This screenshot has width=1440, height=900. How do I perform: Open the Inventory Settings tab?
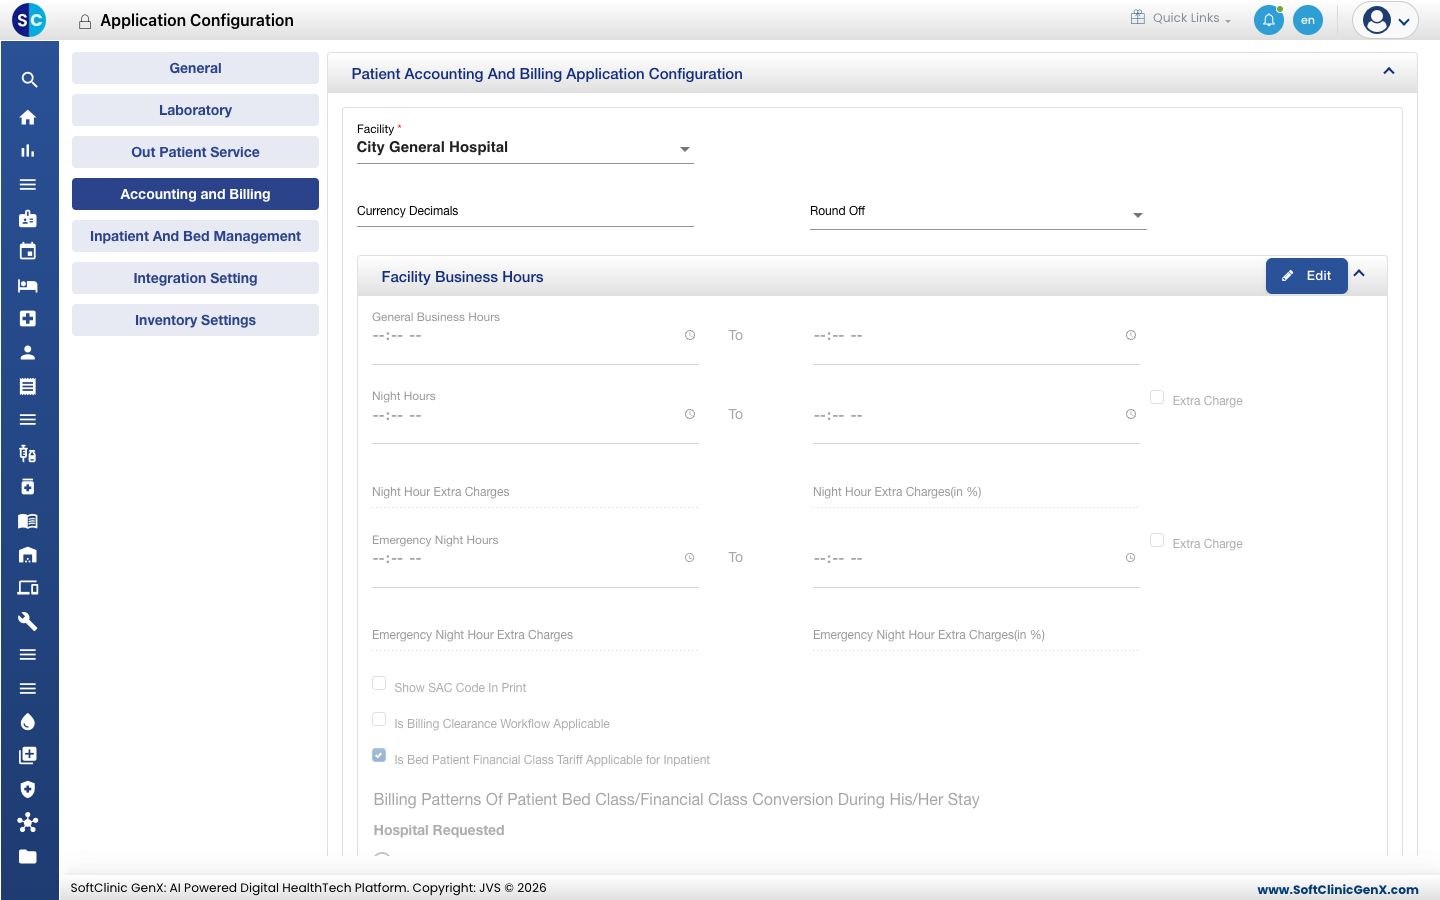tap(195, 320)
